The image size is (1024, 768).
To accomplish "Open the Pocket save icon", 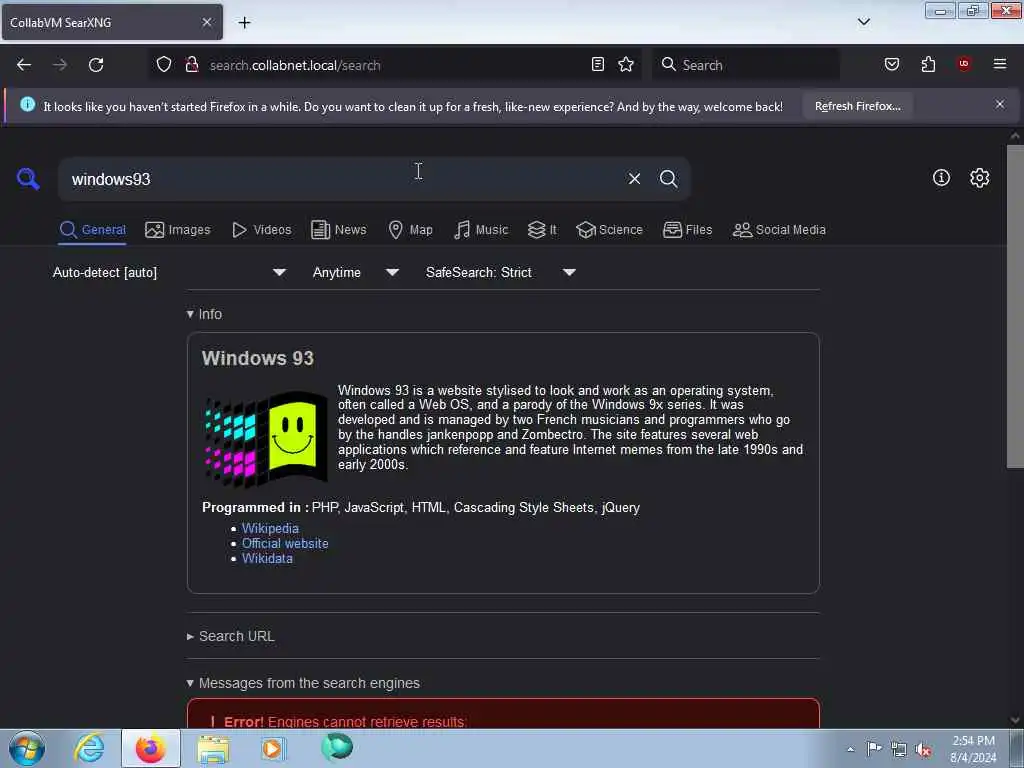I will (x=891, y=64).
